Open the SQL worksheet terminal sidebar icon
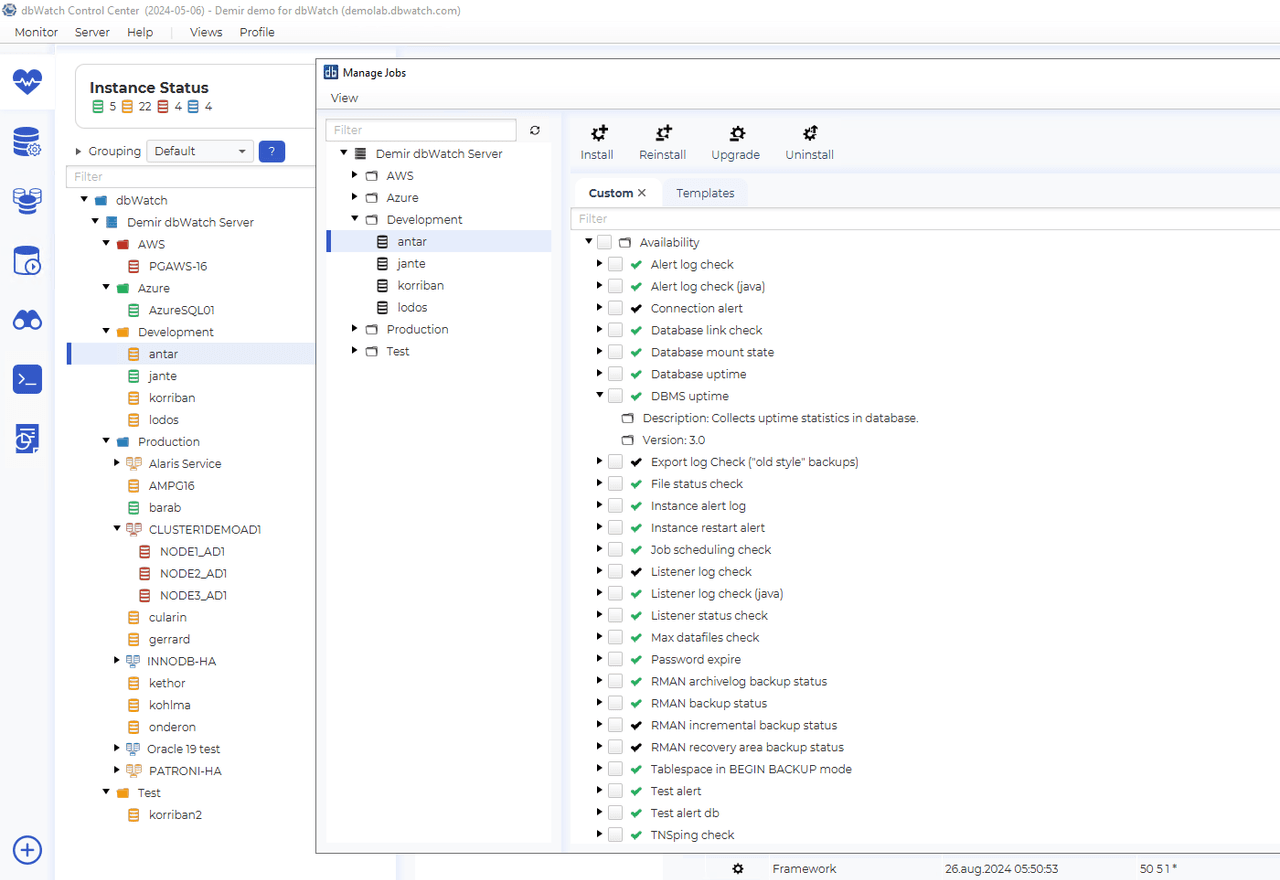Viewport: 1280px width, 880px height. click(x=27, y=379)
